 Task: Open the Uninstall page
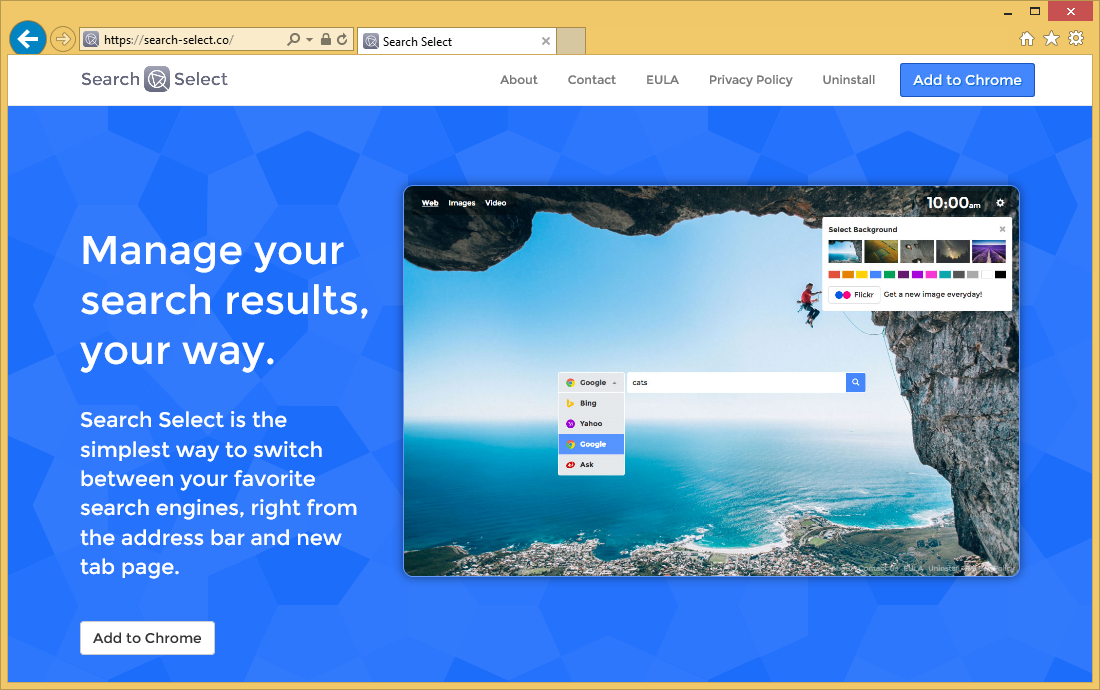click(x=849, y=80)
